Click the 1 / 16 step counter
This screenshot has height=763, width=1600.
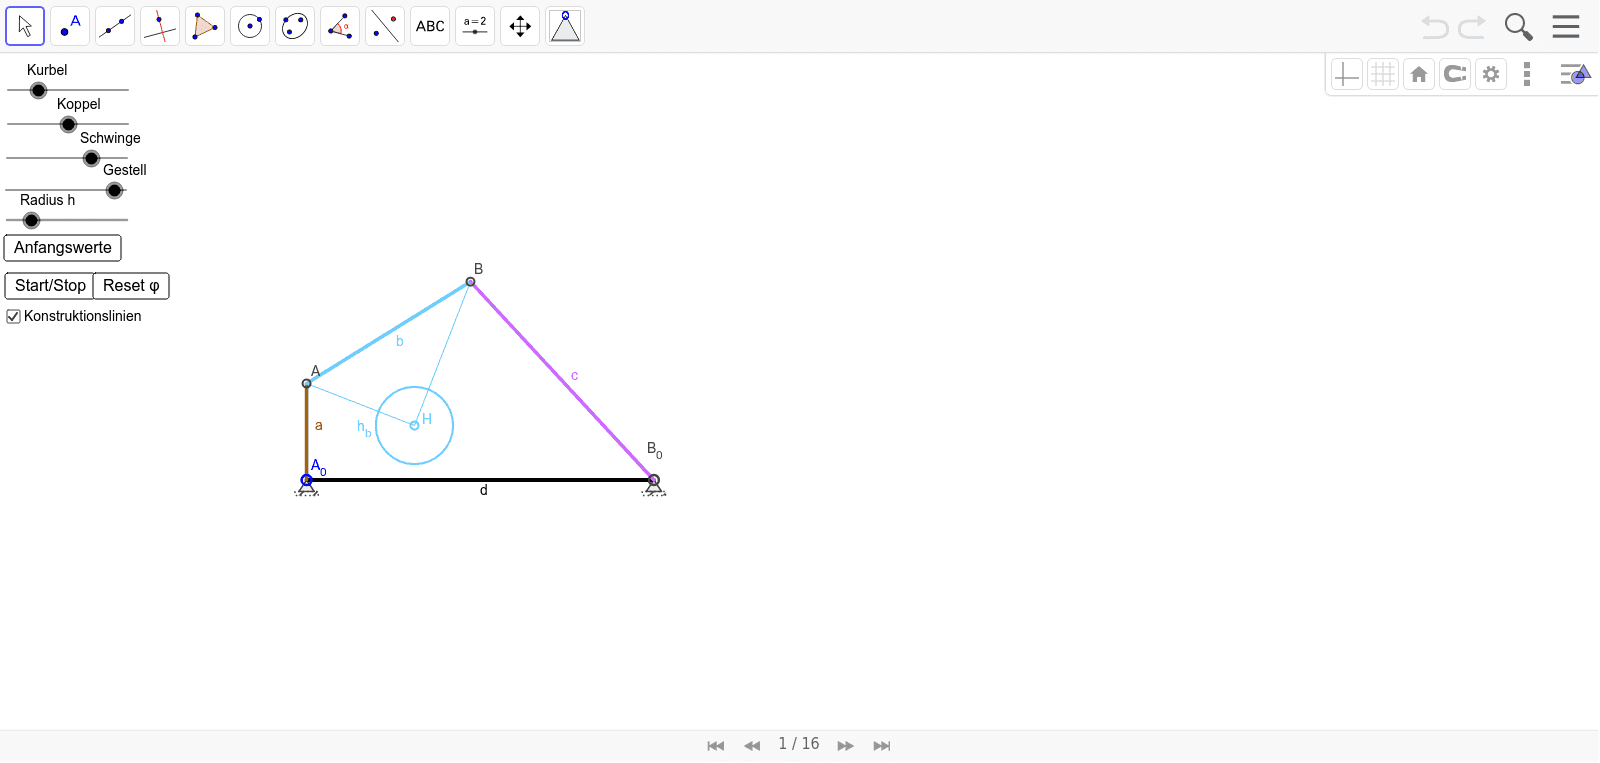point(799,744)
